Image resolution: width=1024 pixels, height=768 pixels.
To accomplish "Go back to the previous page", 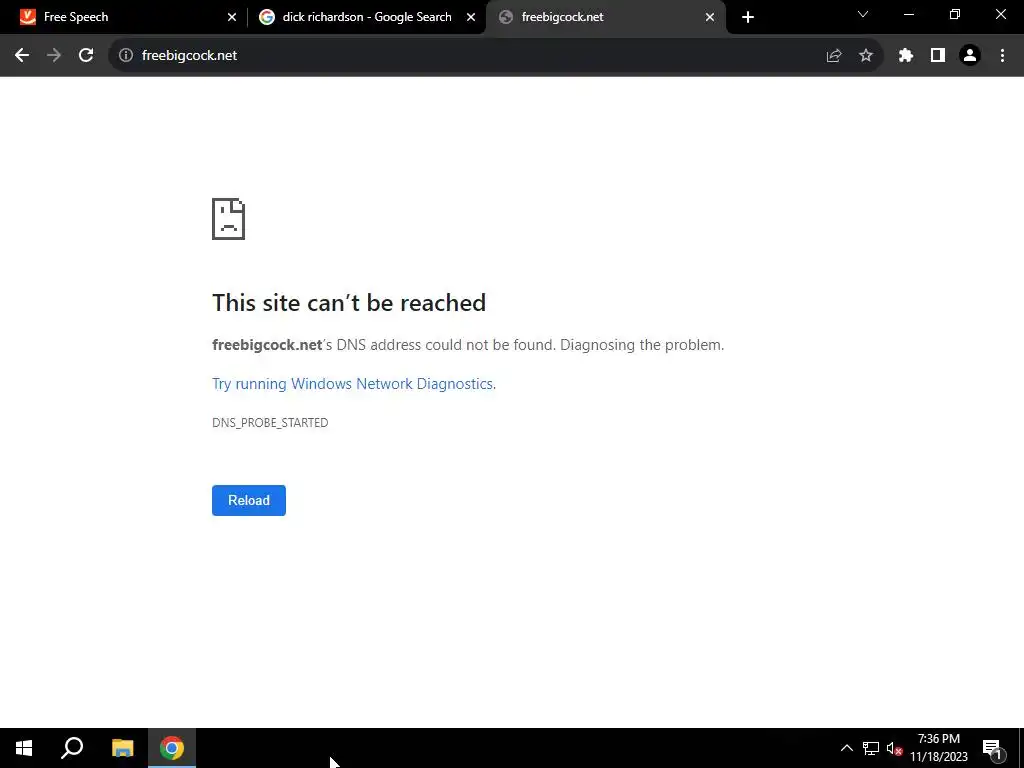I will pyautogui.click(x=22, y=56).
